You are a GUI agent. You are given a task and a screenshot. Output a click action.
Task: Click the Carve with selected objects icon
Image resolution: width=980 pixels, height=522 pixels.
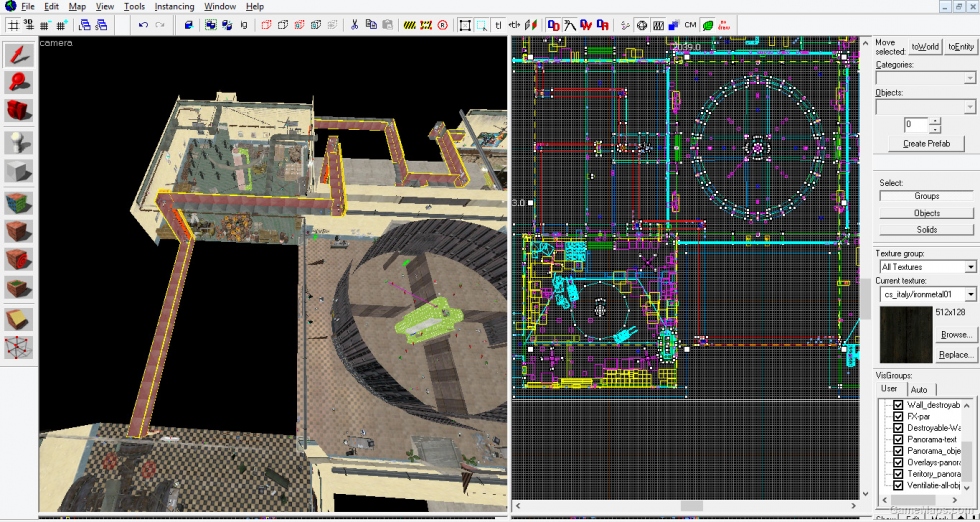(x=189, y=25)
